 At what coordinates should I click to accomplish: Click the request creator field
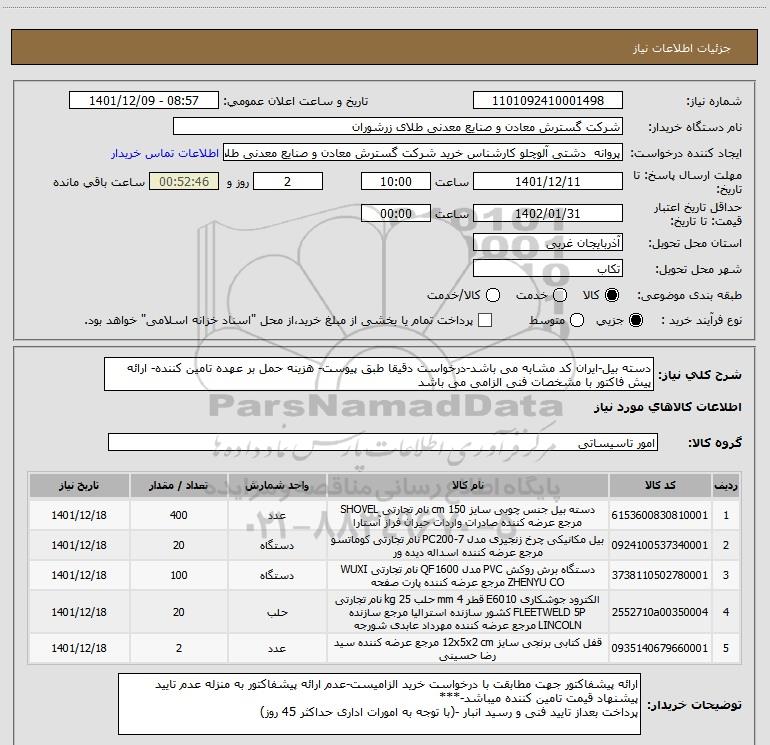tap(423, 153)
